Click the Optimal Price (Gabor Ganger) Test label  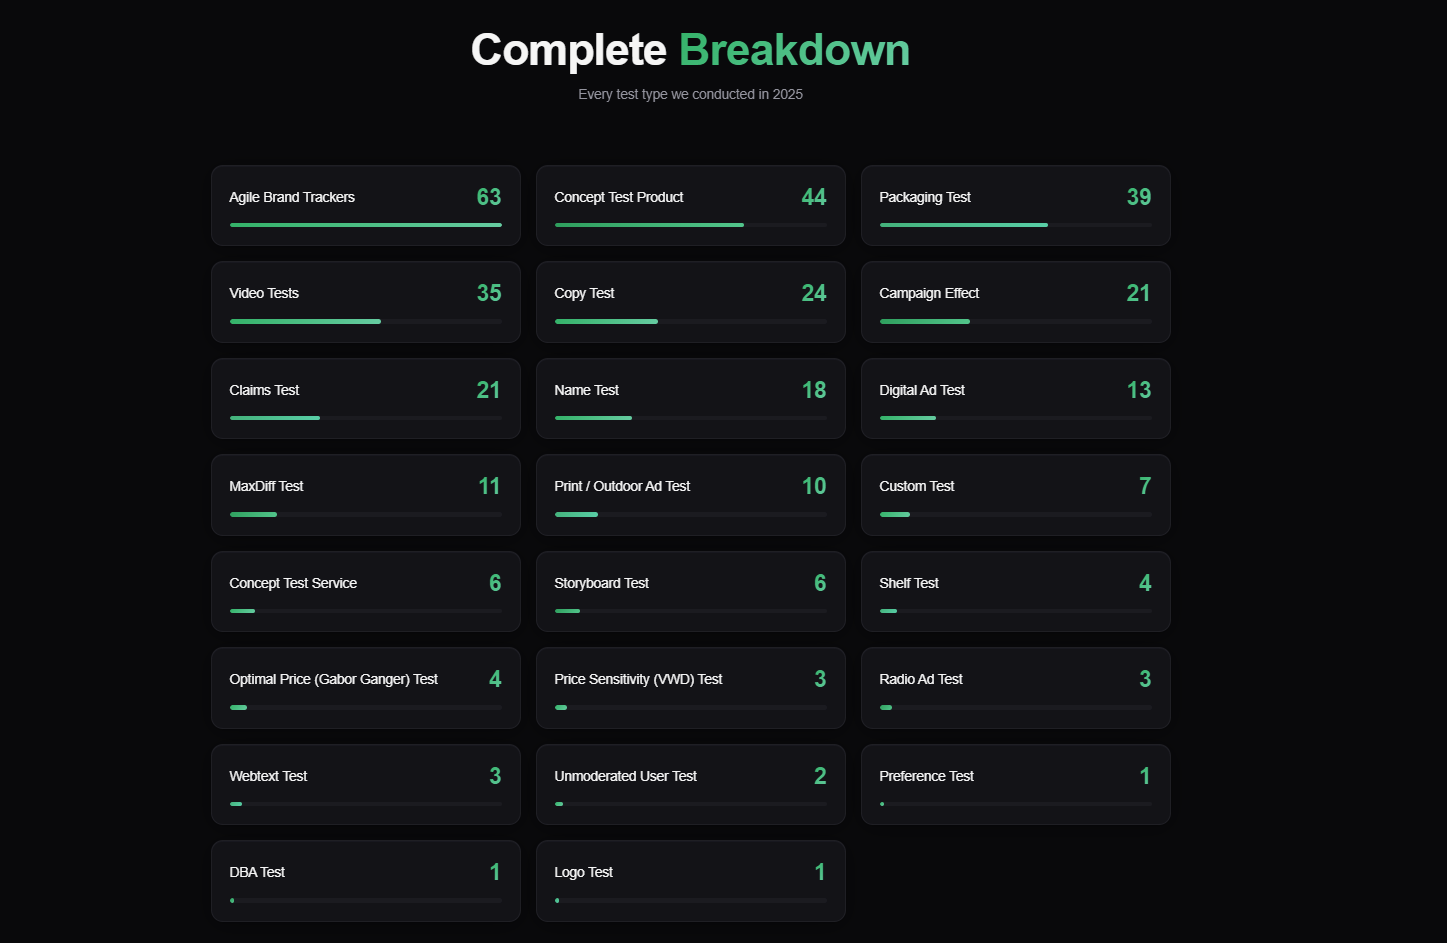[333, 679]
